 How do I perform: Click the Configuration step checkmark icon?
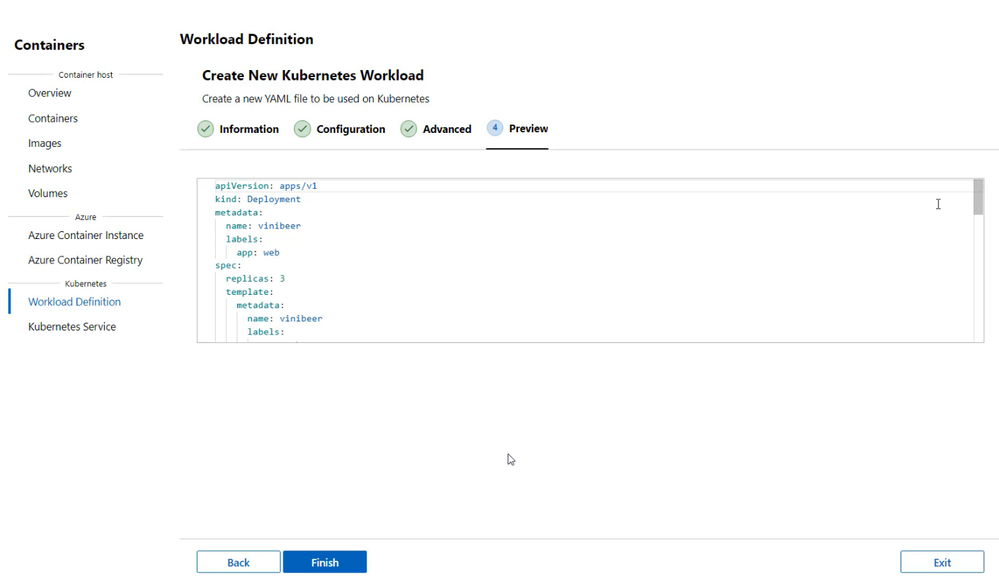tap(302, 129)
